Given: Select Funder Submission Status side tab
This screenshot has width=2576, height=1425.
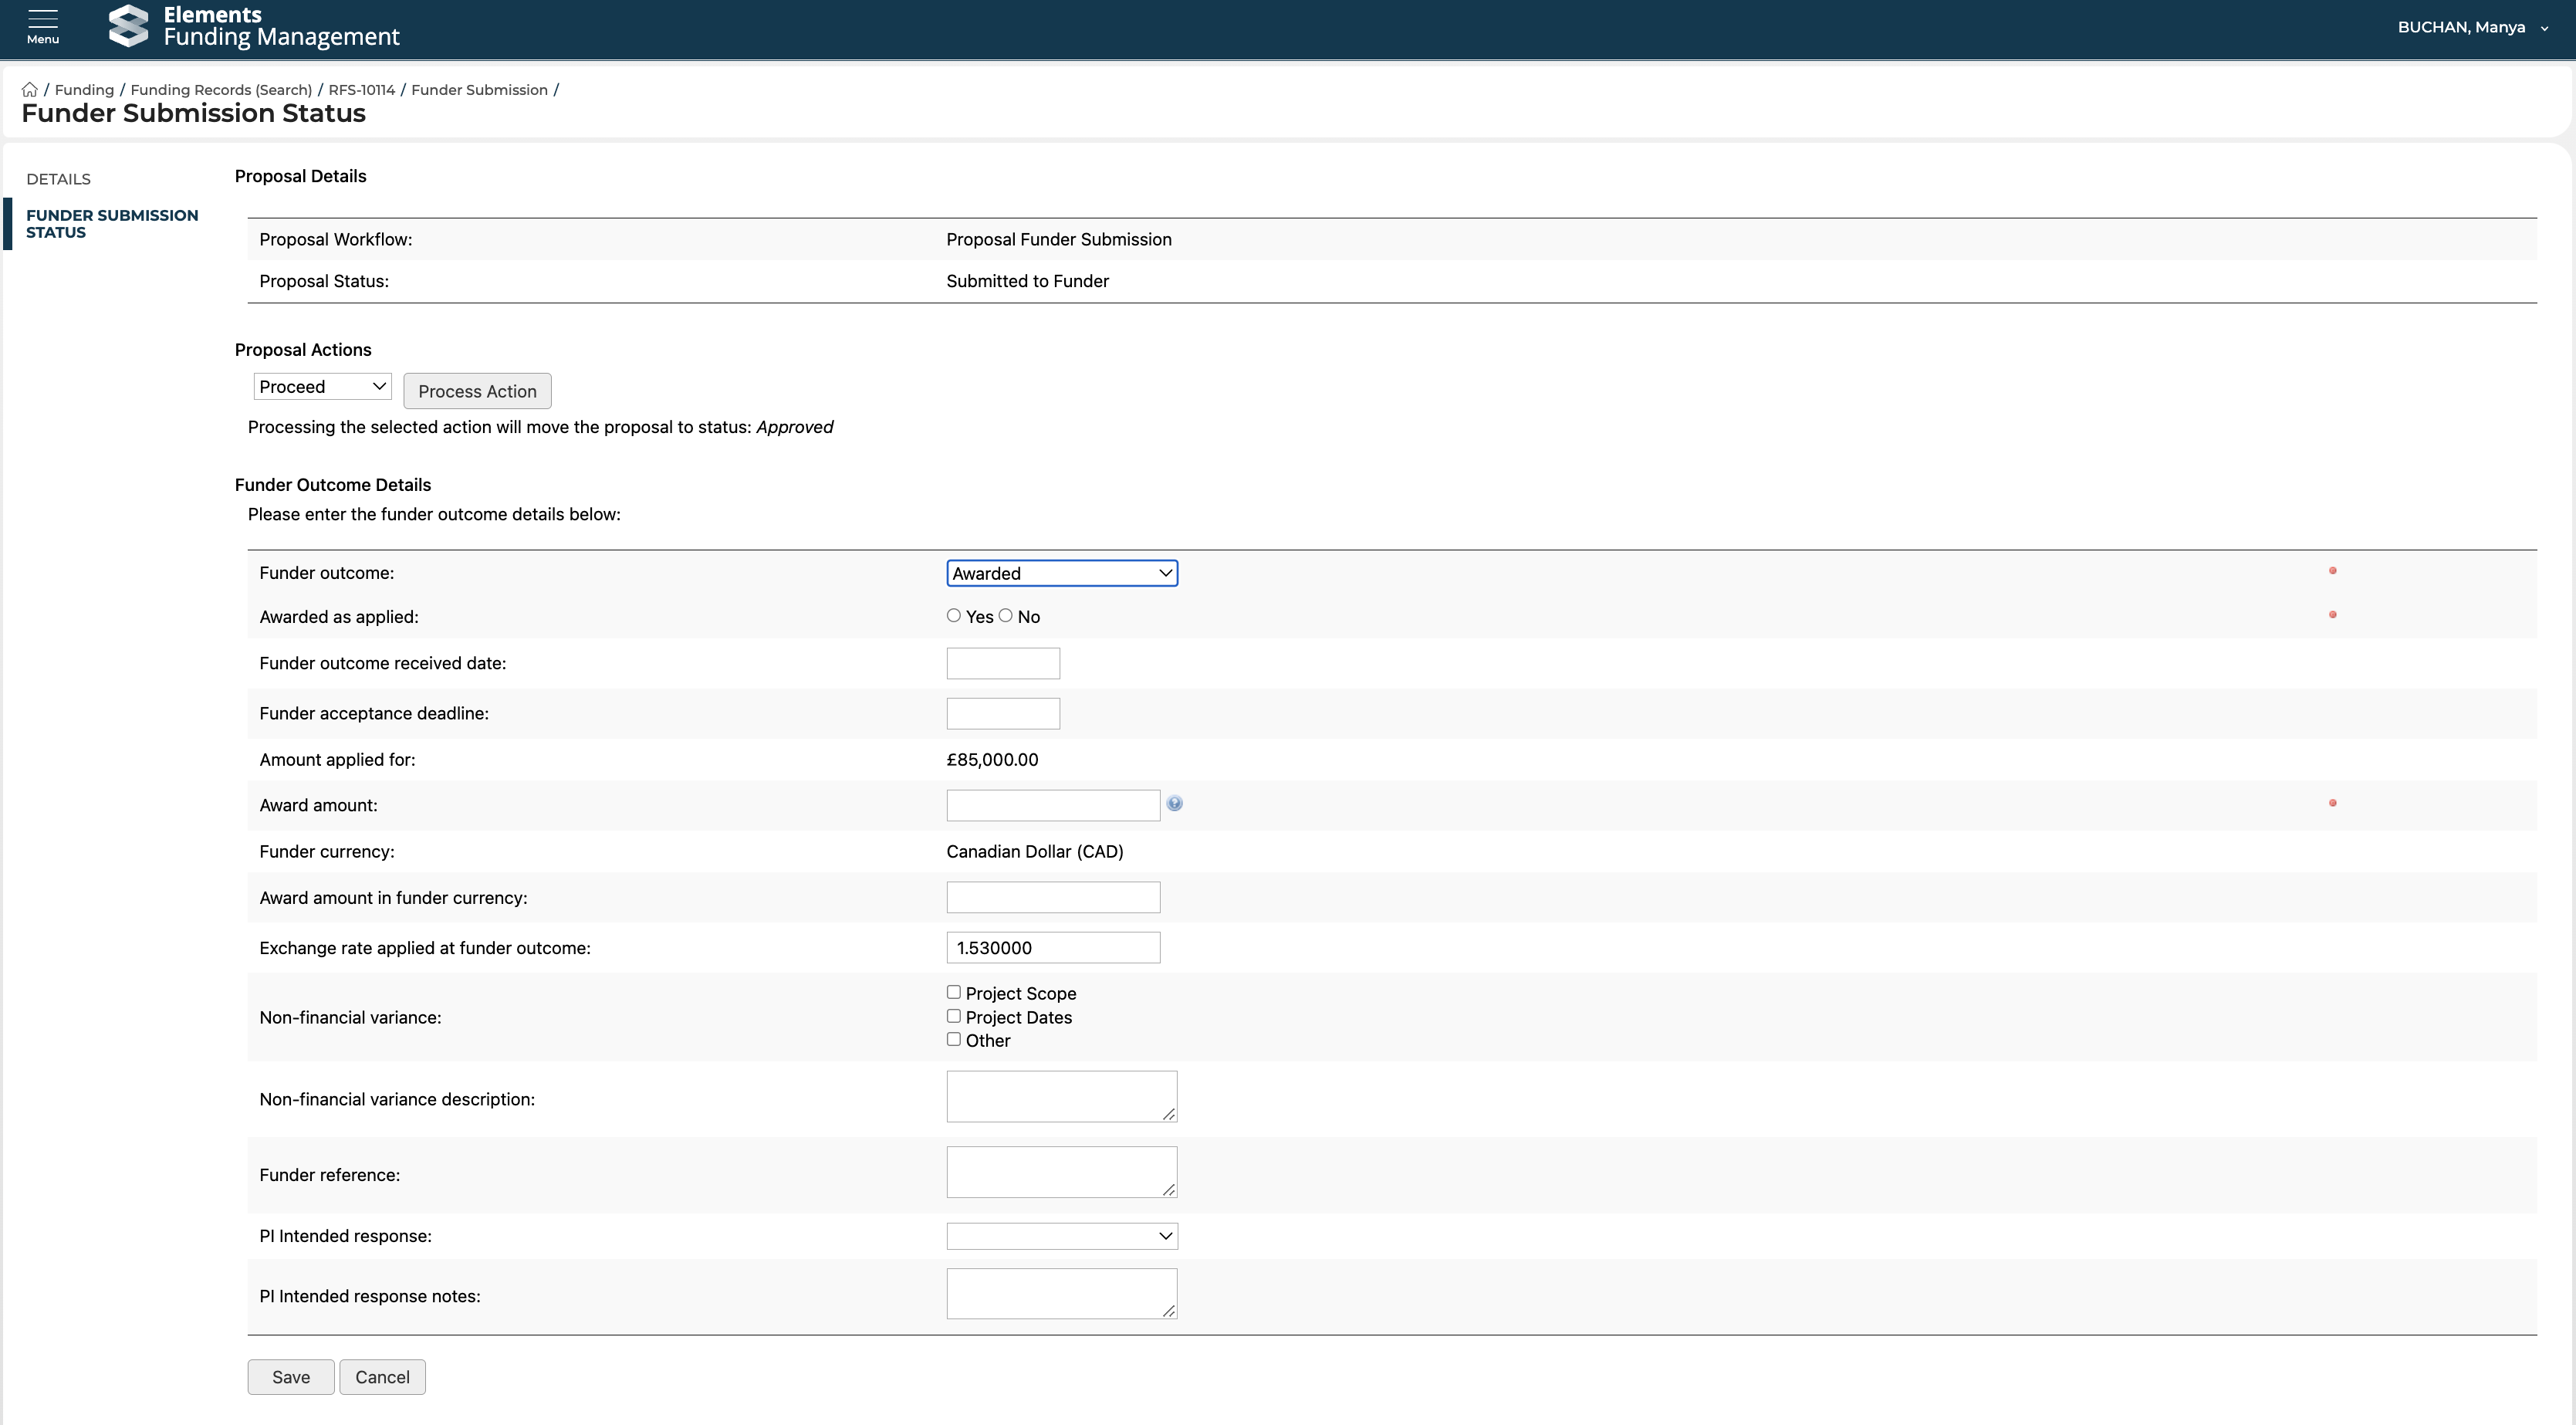Looking at the screenshot, I should coord(111,223).
